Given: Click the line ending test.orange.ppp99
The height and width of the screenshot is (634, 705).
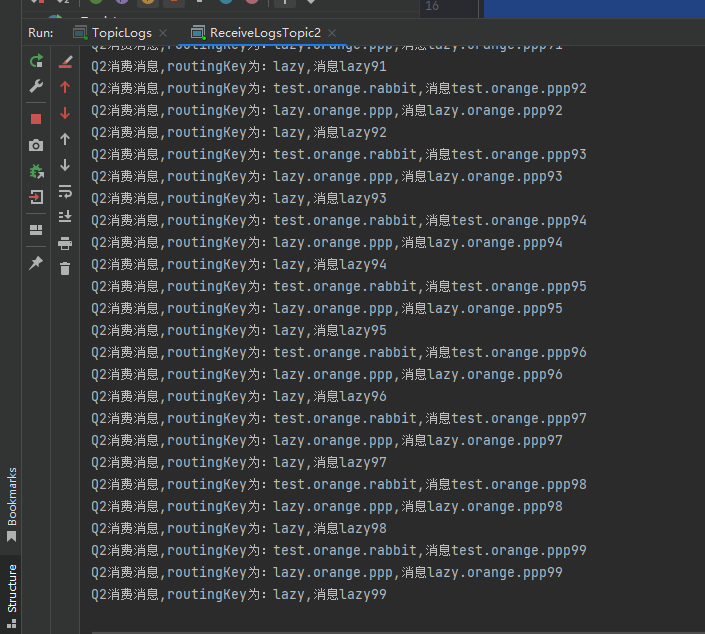Looking at the screenshot, I should coord(339,550).
